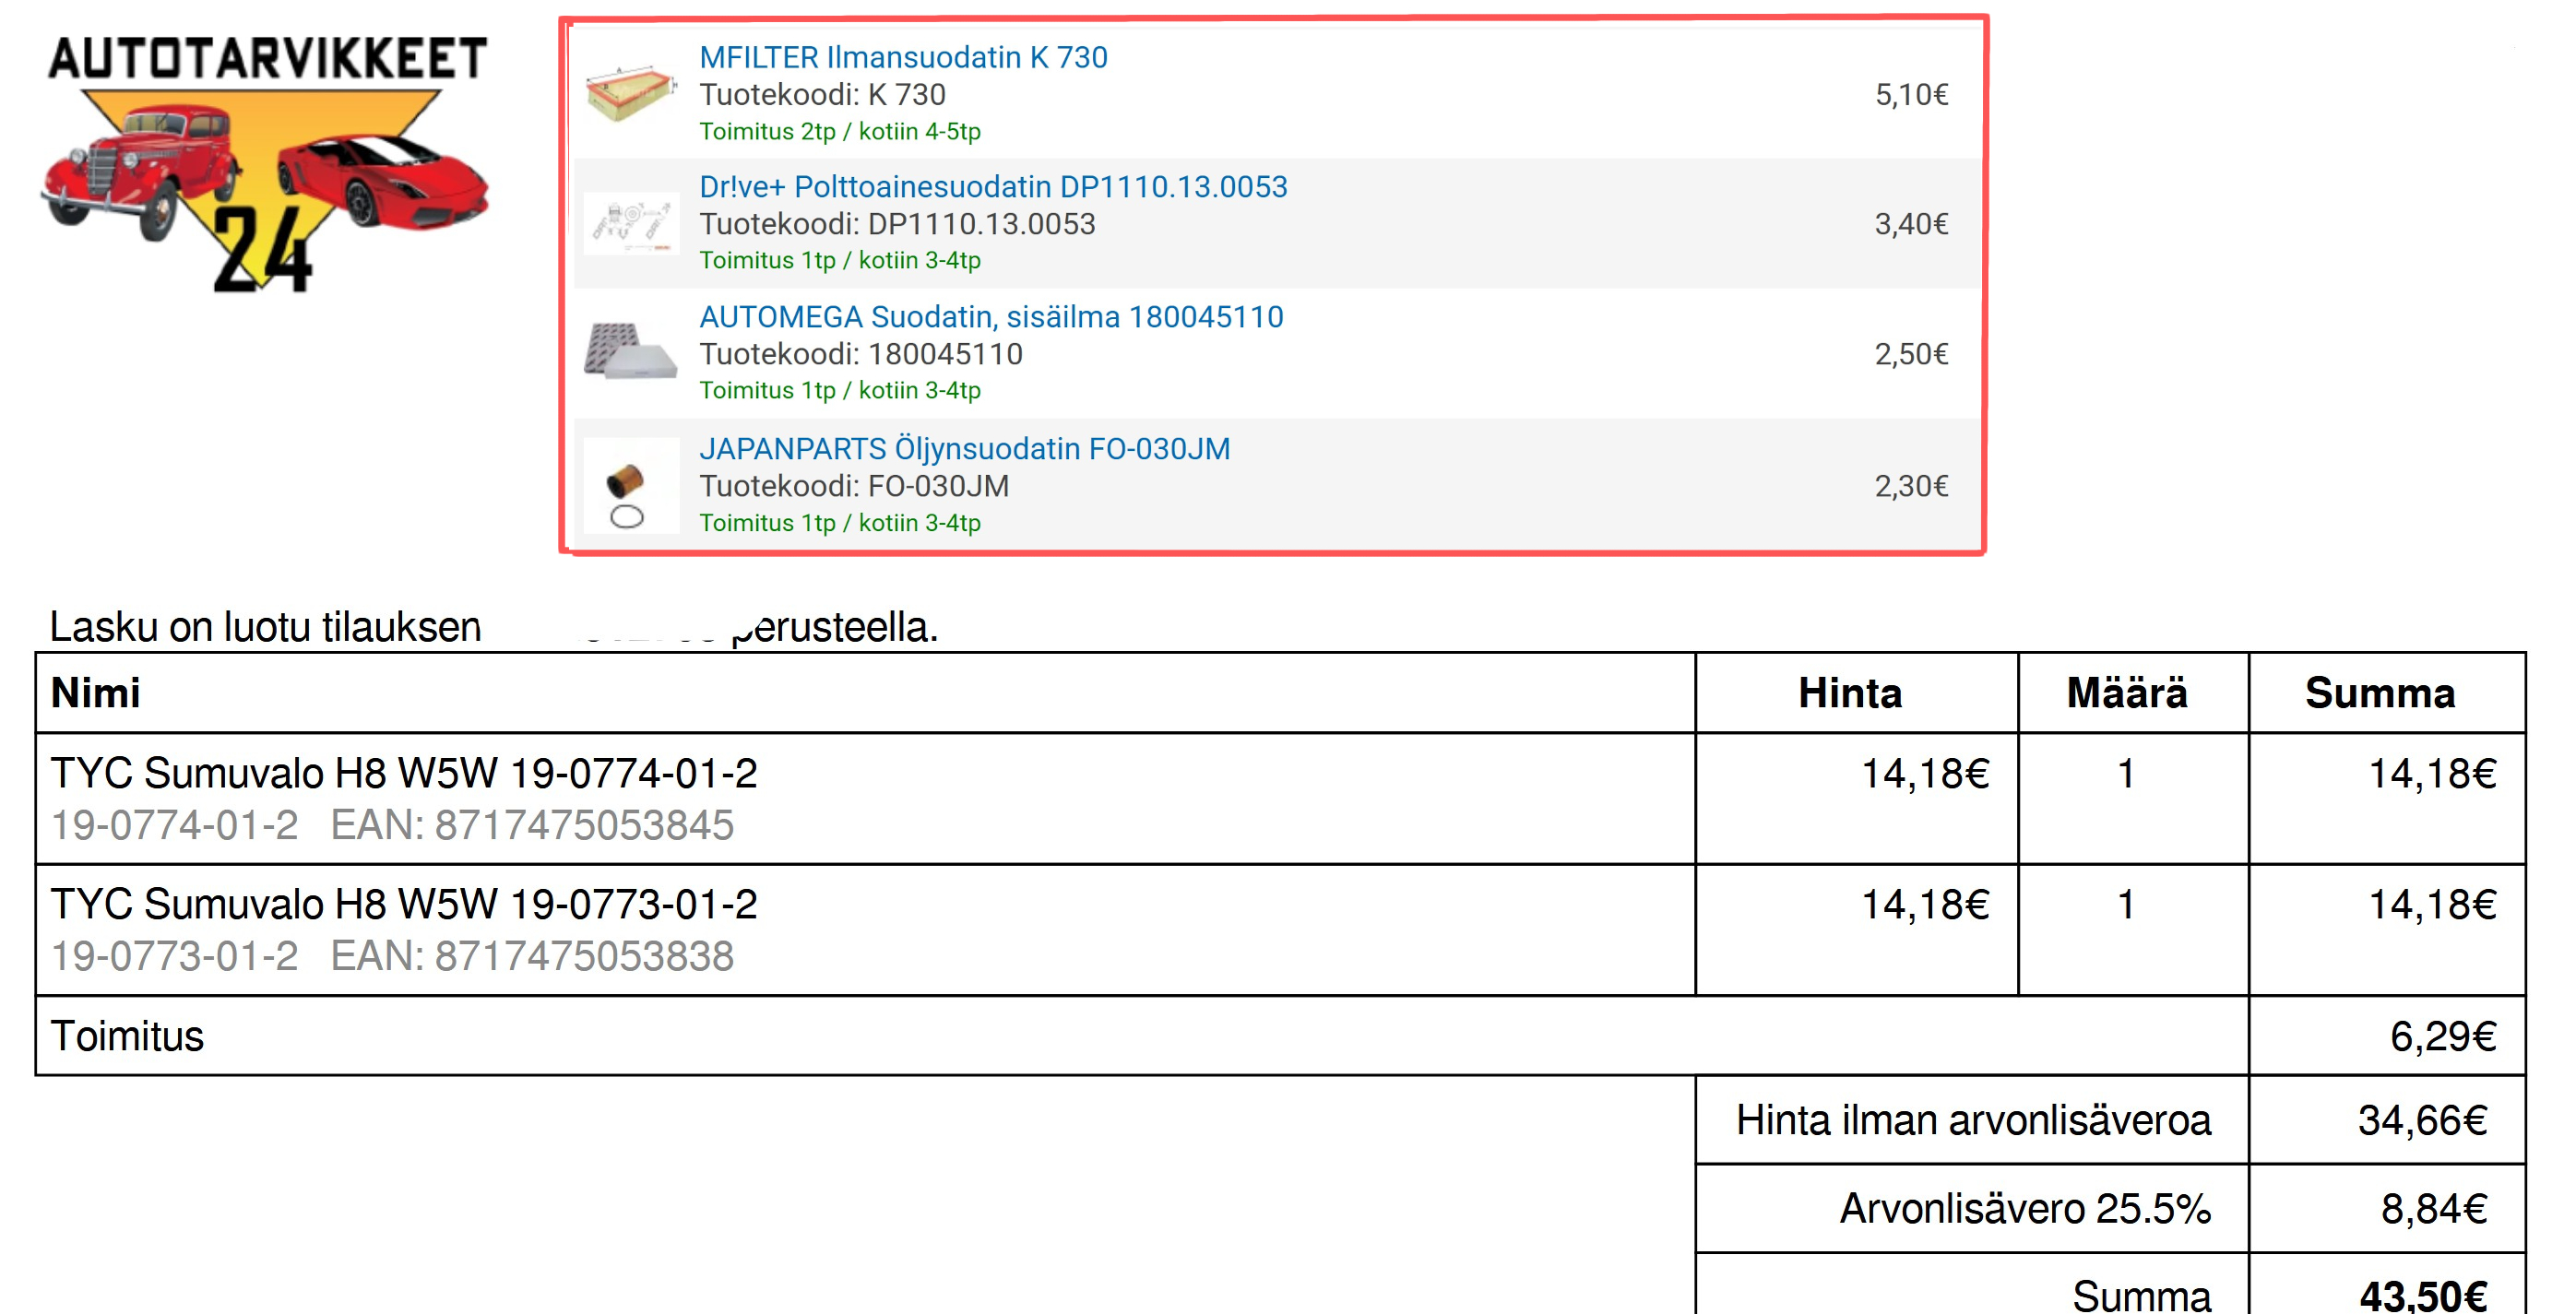Click the 2,30€ JAPANPARTS price
Image resolution: width=2576 pixels, height=1314 pixels.
1910,486
